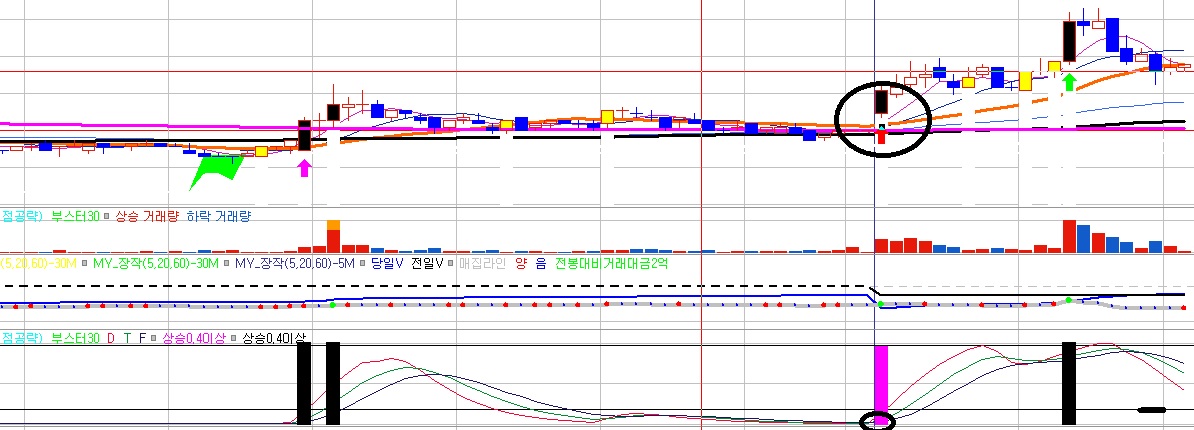Click the small black ellipse on the oscillator
This screenshot has width=1194, height=430.
point(881,421)
